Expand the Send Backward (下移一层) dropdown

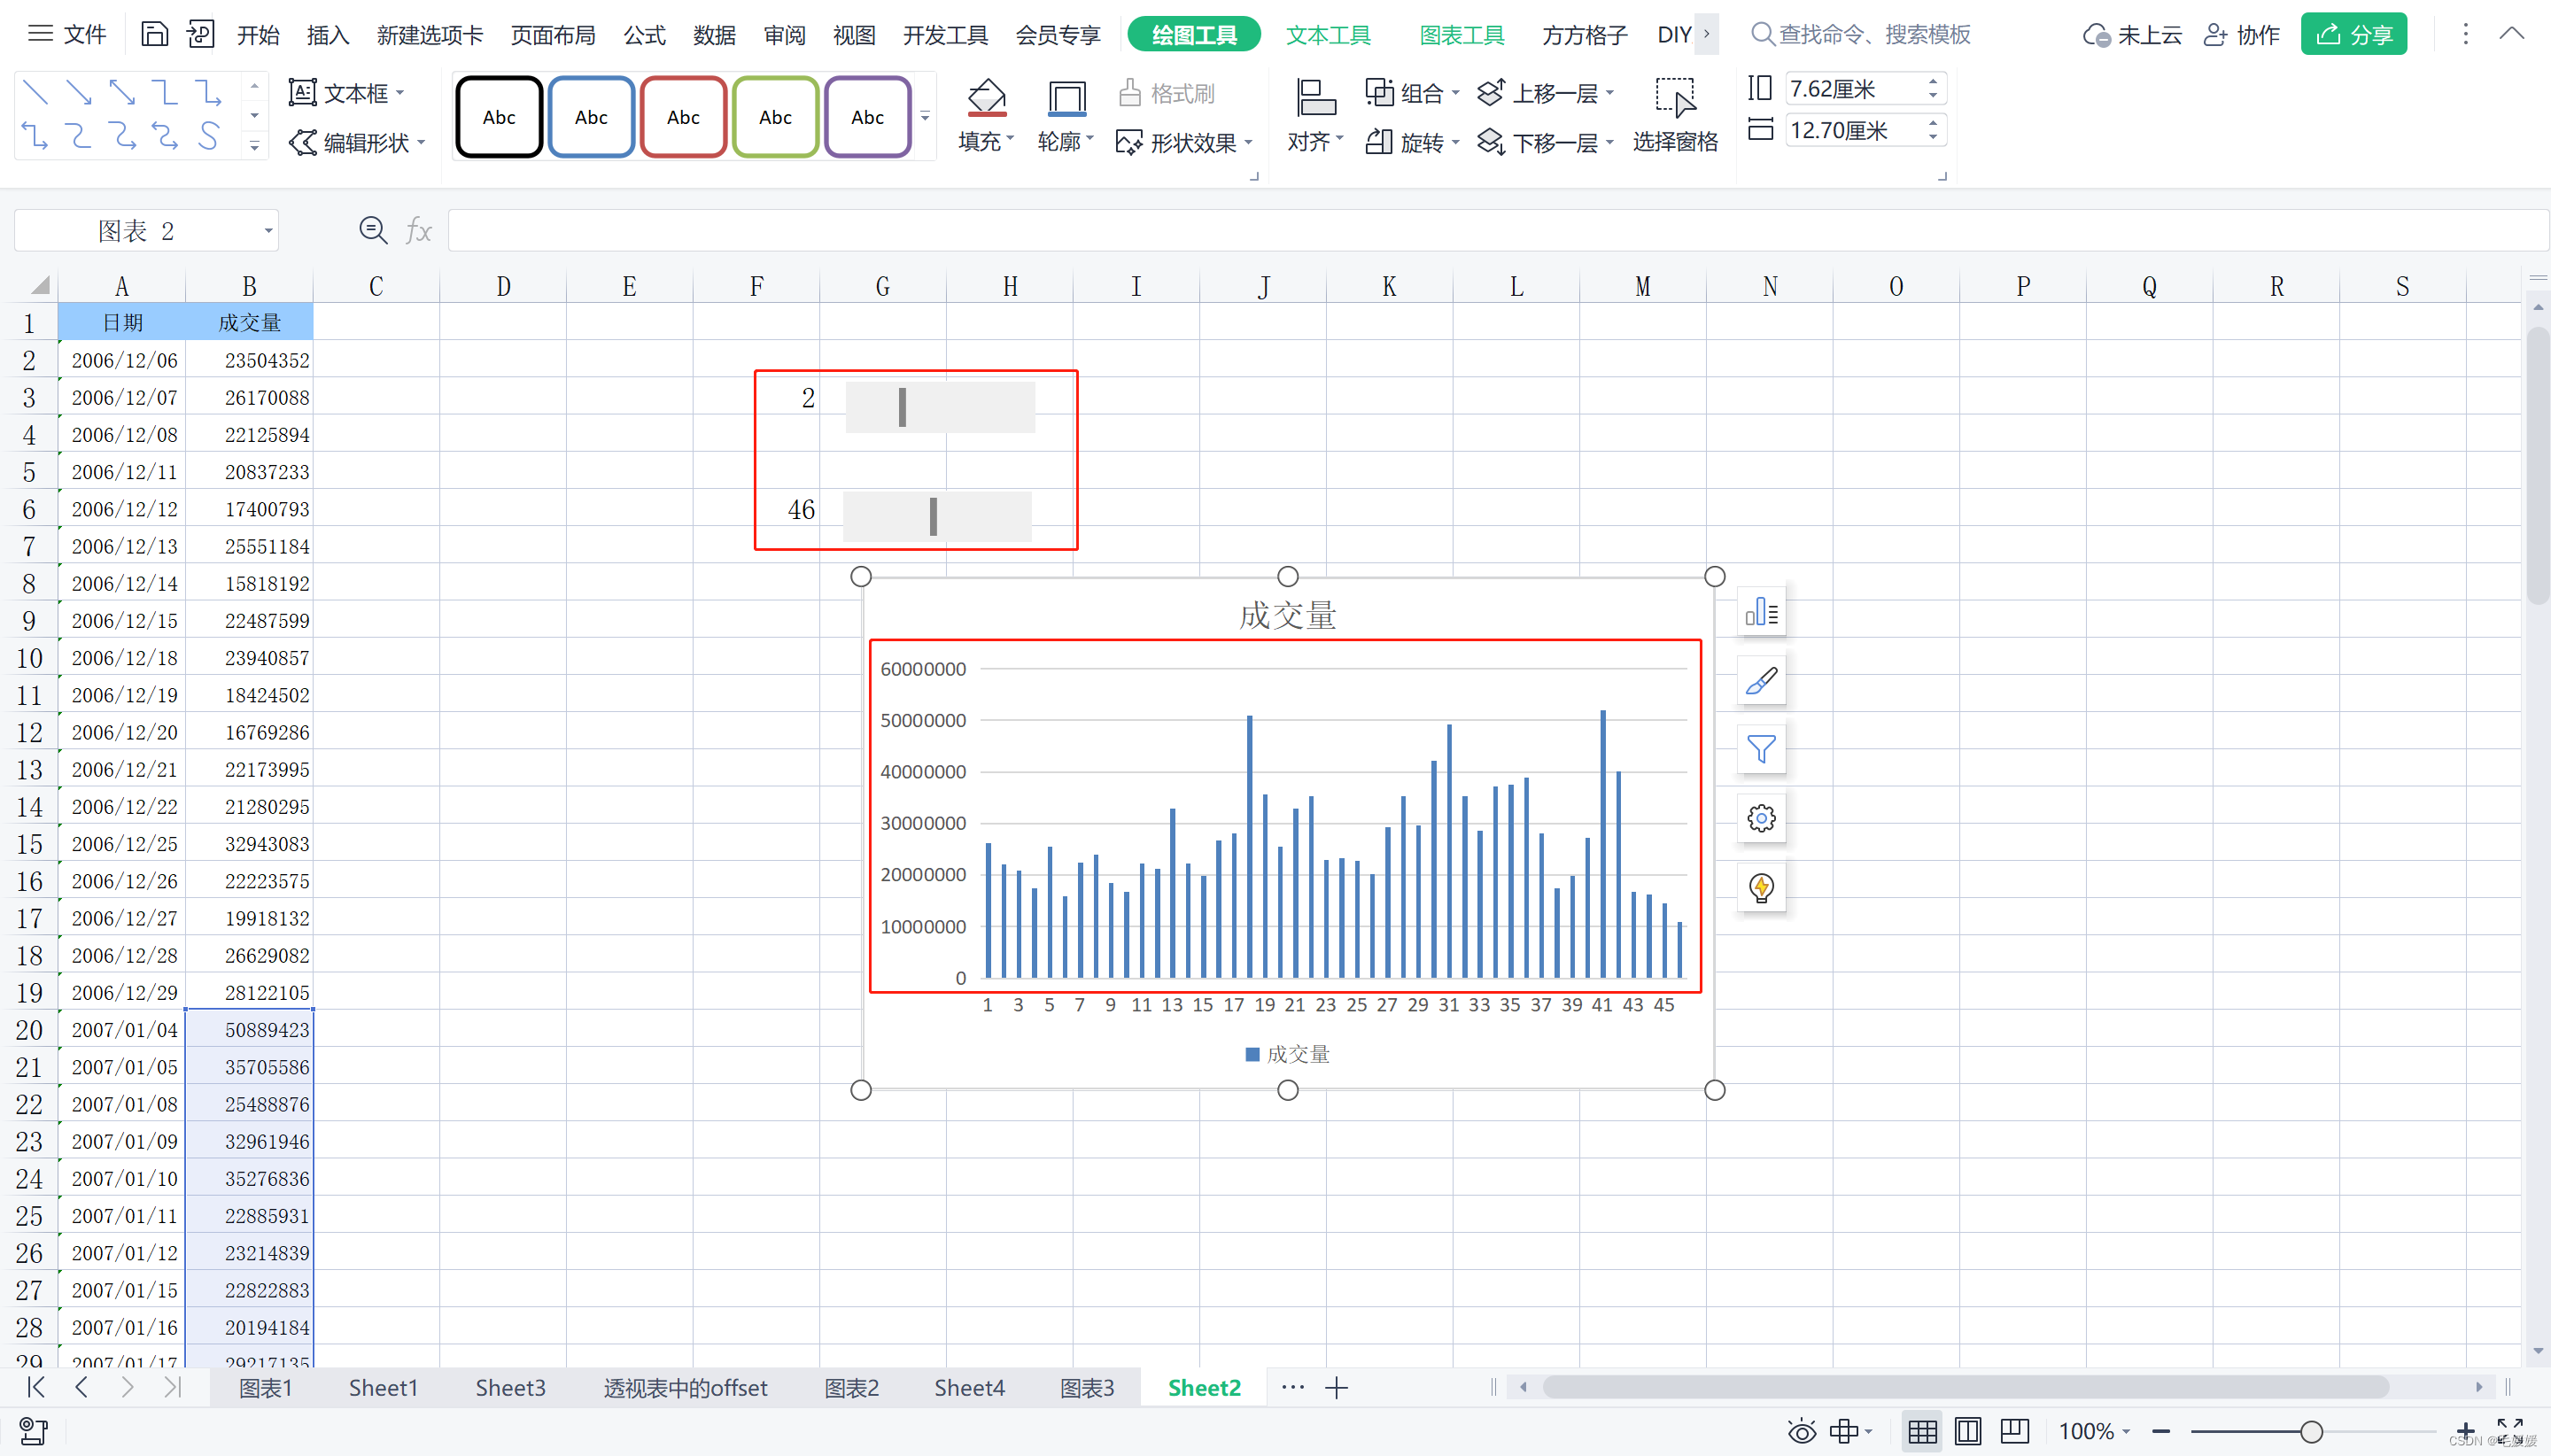(x=1609, y=143)
